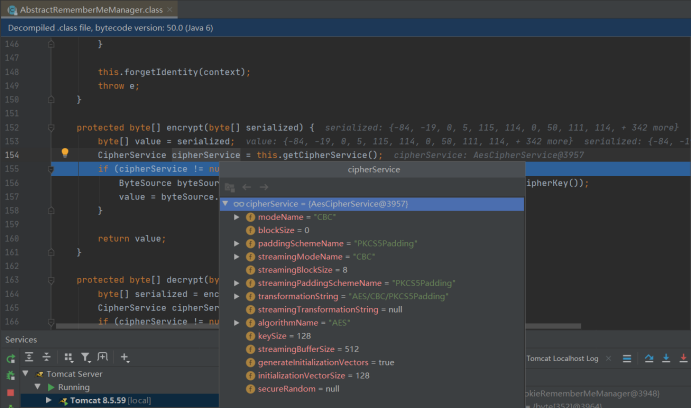The height and width of the screenshot is (409, 692).
Task: Click the red Stop button in Services
Action: tap(11, 392)
